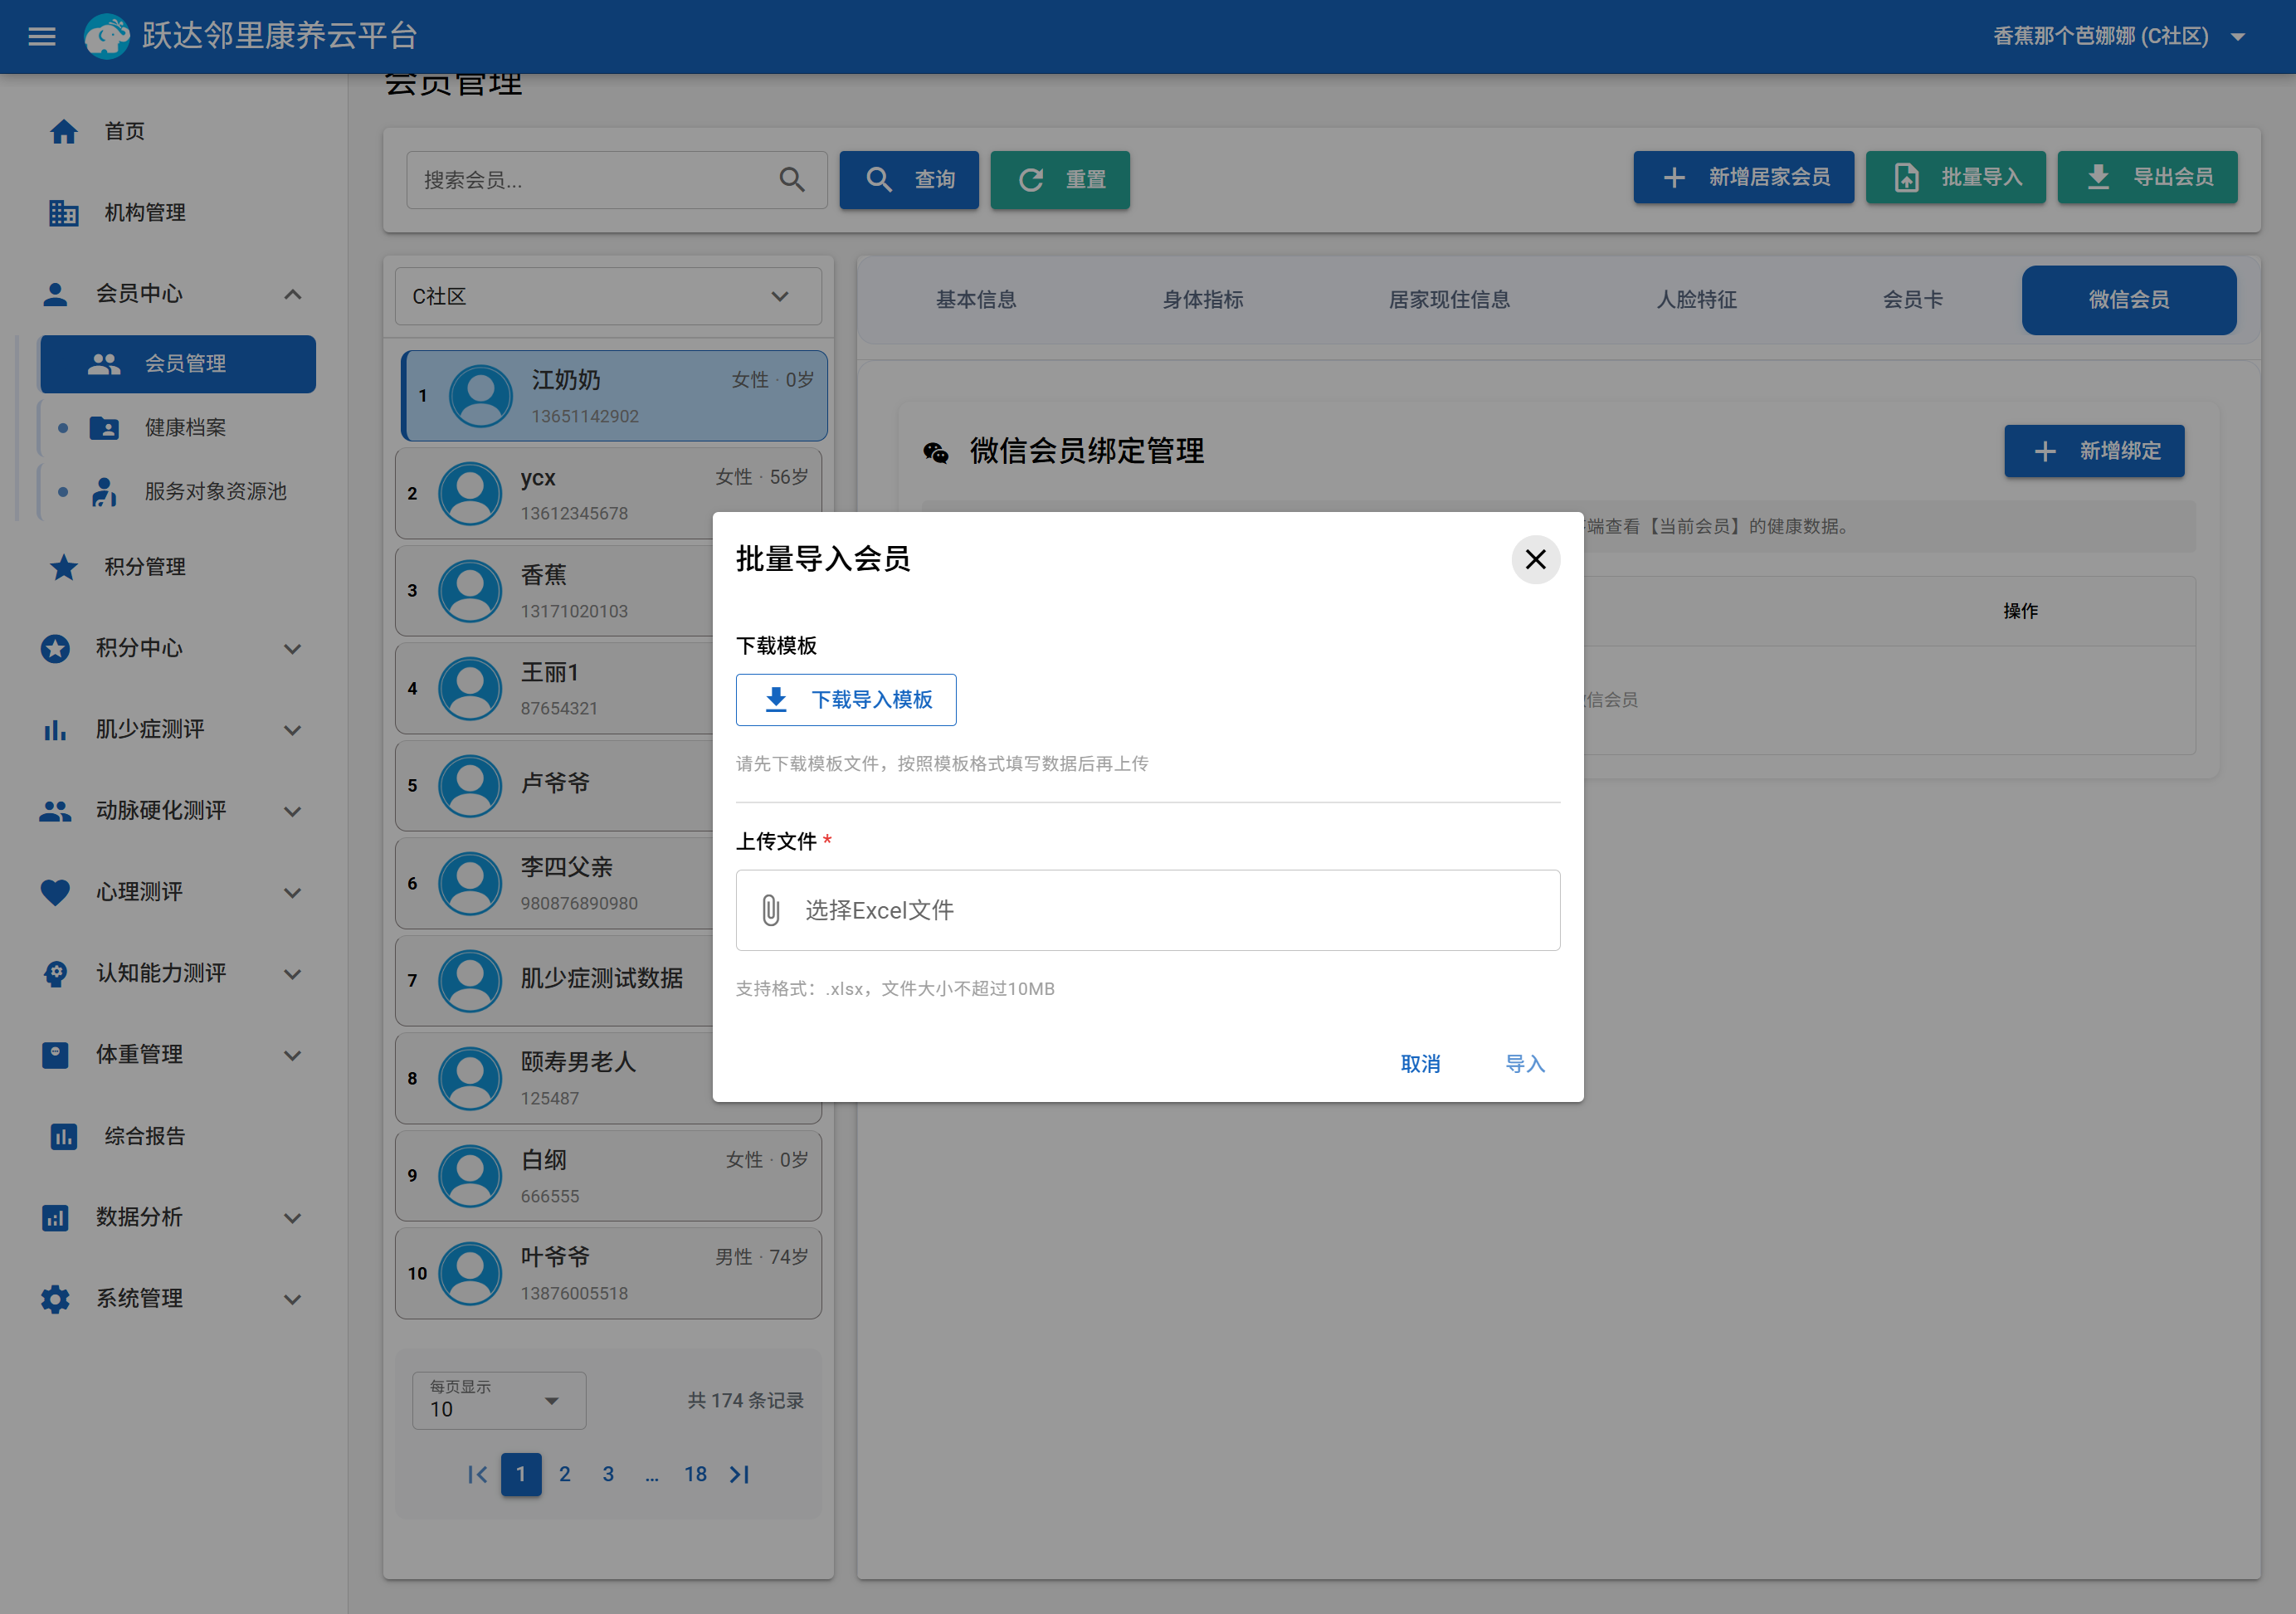2296x1614 pixels.
Task: Open the user account dropdown 香蕉那个芭娜娜
Action: click(x=2119, y=37)
